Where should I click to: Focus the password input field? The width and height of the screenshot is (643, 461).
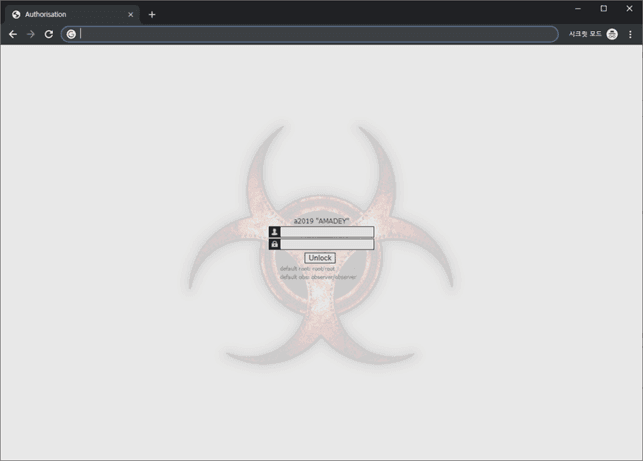coord(327,244)
